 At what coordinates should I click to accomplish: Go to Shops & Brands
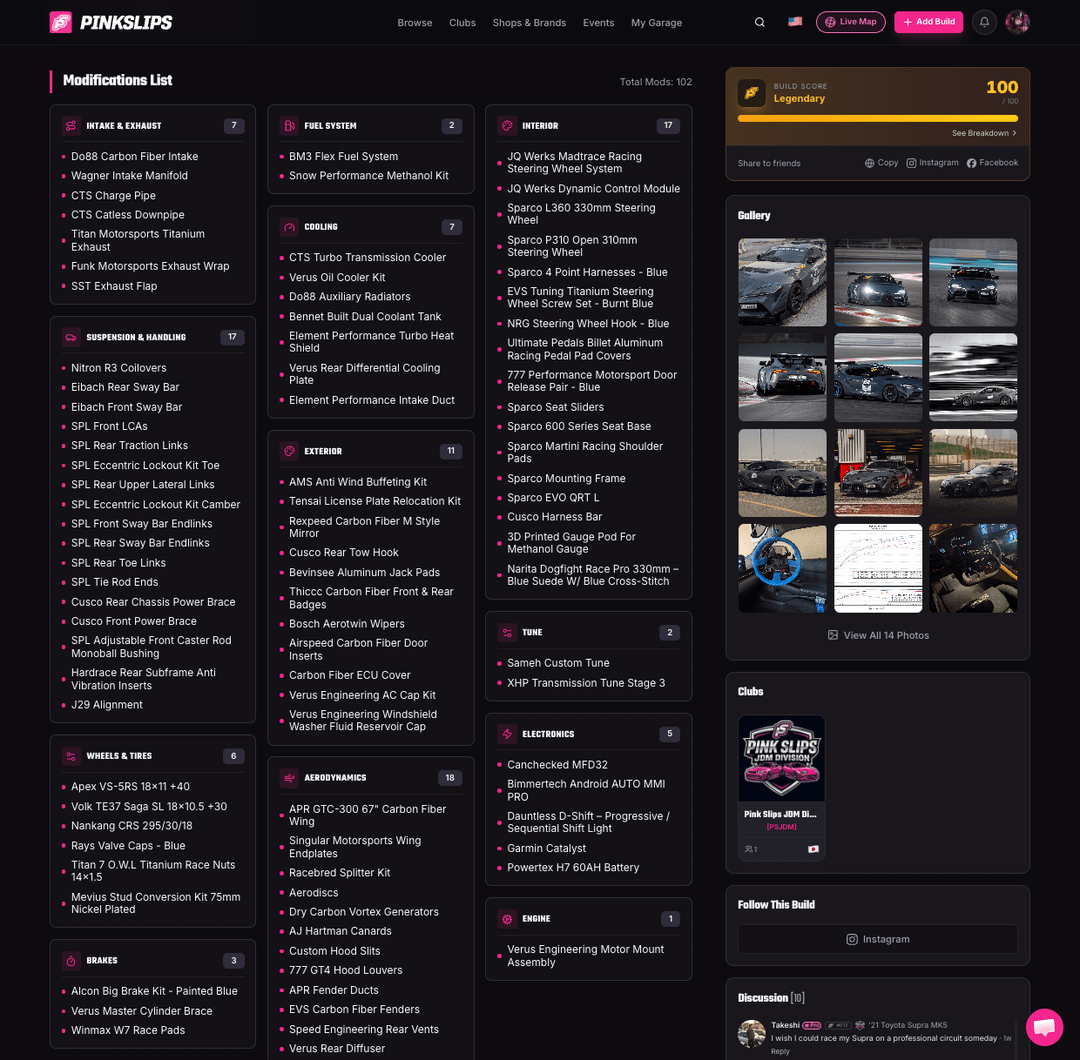pyautogui.click(x=529, y=22)
